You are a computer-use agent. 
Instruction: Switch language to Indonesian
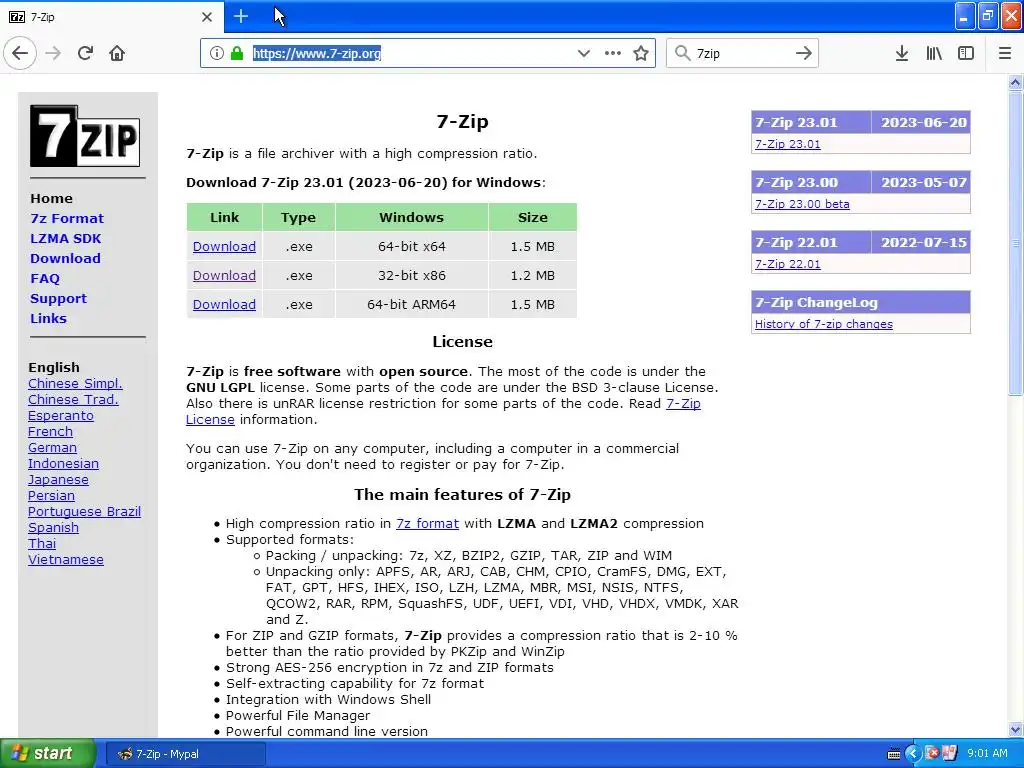[x=63, y=464]
